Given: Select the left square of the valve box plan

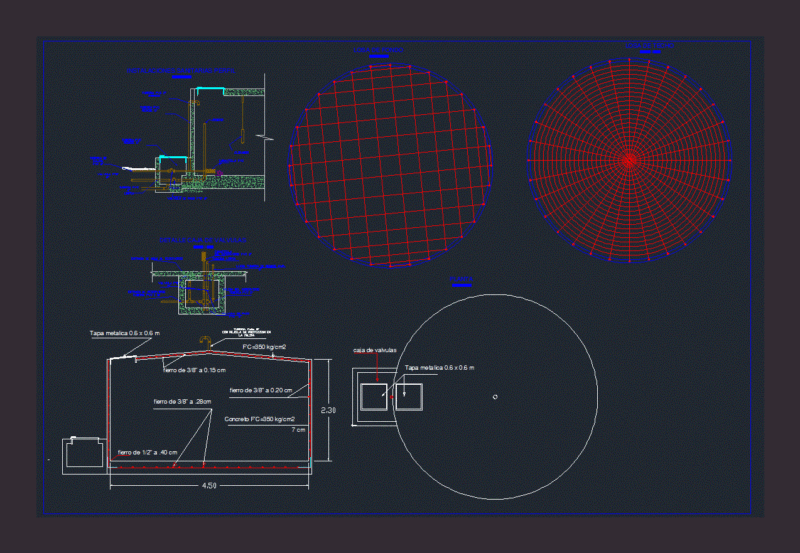Looking at the screenshot, I should [x=374, y=397].
